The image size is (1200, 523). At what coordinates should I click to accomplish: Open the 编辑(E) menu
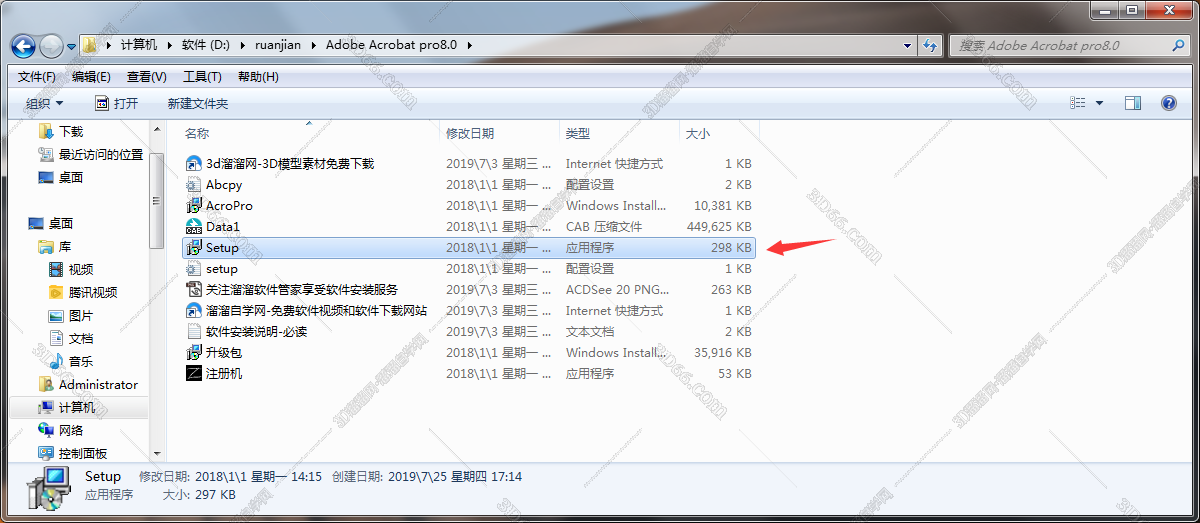pos(91,77)
